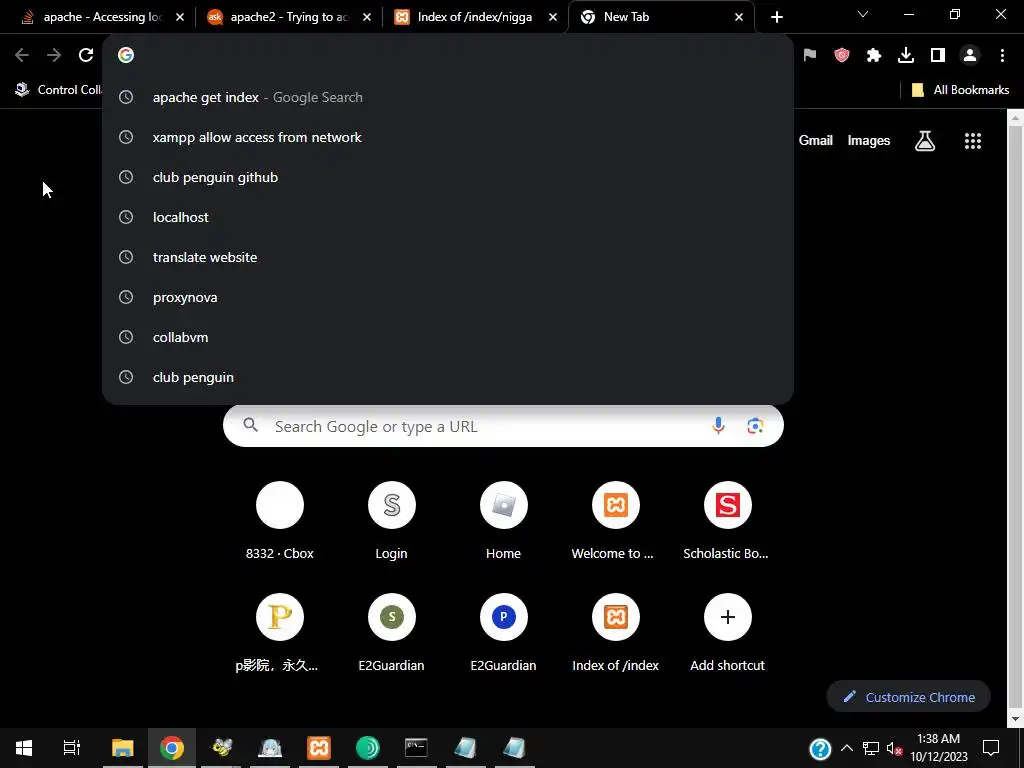Open the Index of /index shortcut tile
The image size is (1024, 768).
pos(615,633)
